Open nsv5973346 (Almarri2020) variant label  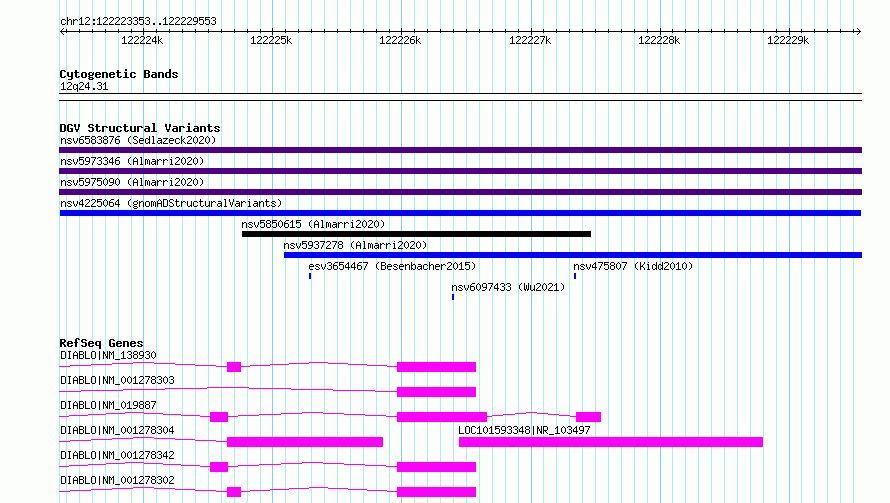[x=132, y=161]
